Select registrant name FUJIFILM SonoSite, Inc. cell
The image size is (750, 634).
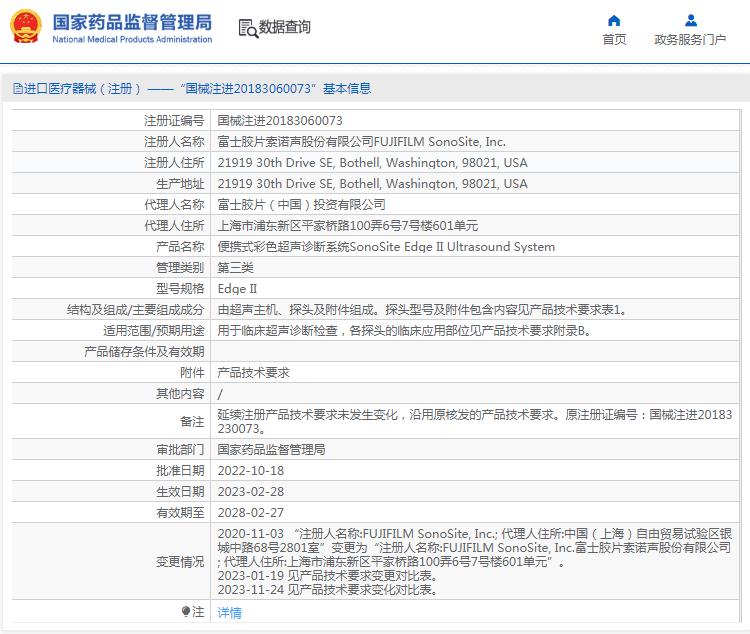pos(362,142)
